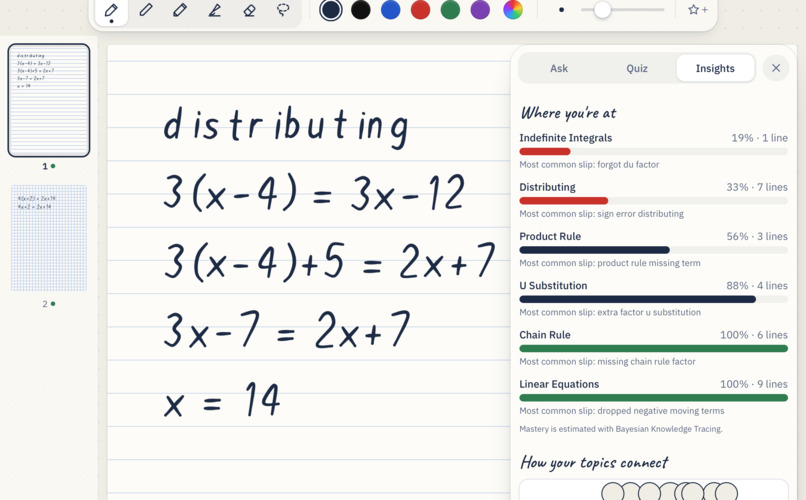Choose the black ink color

click(x=361, y=10)
